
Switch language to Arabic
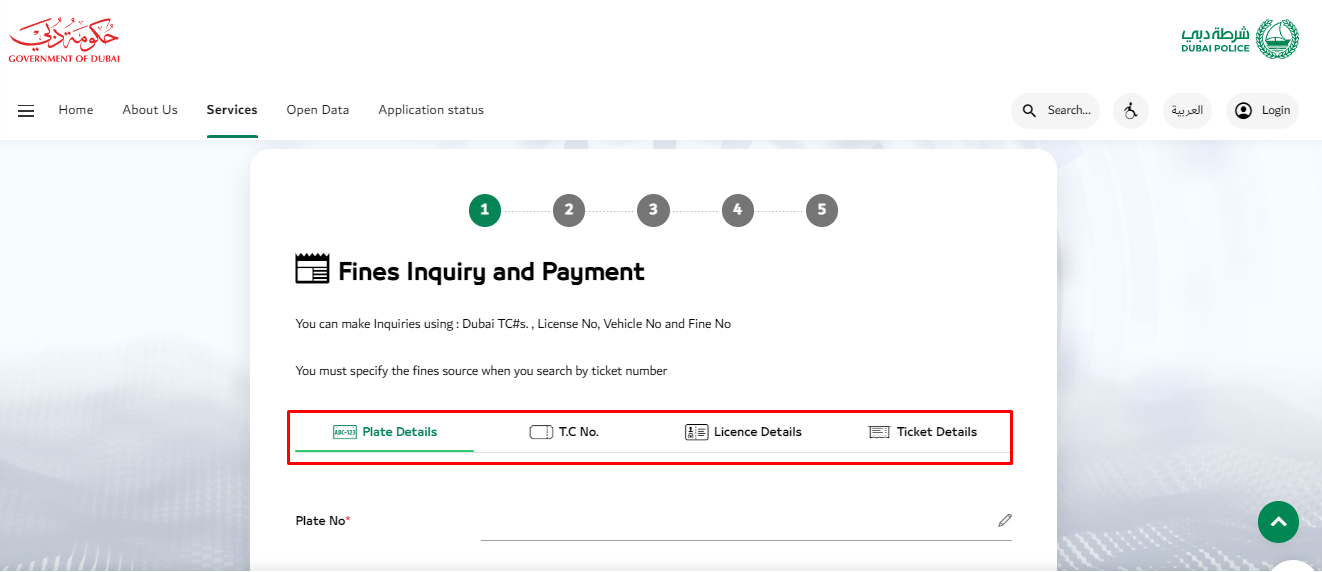click(1187, 111)
